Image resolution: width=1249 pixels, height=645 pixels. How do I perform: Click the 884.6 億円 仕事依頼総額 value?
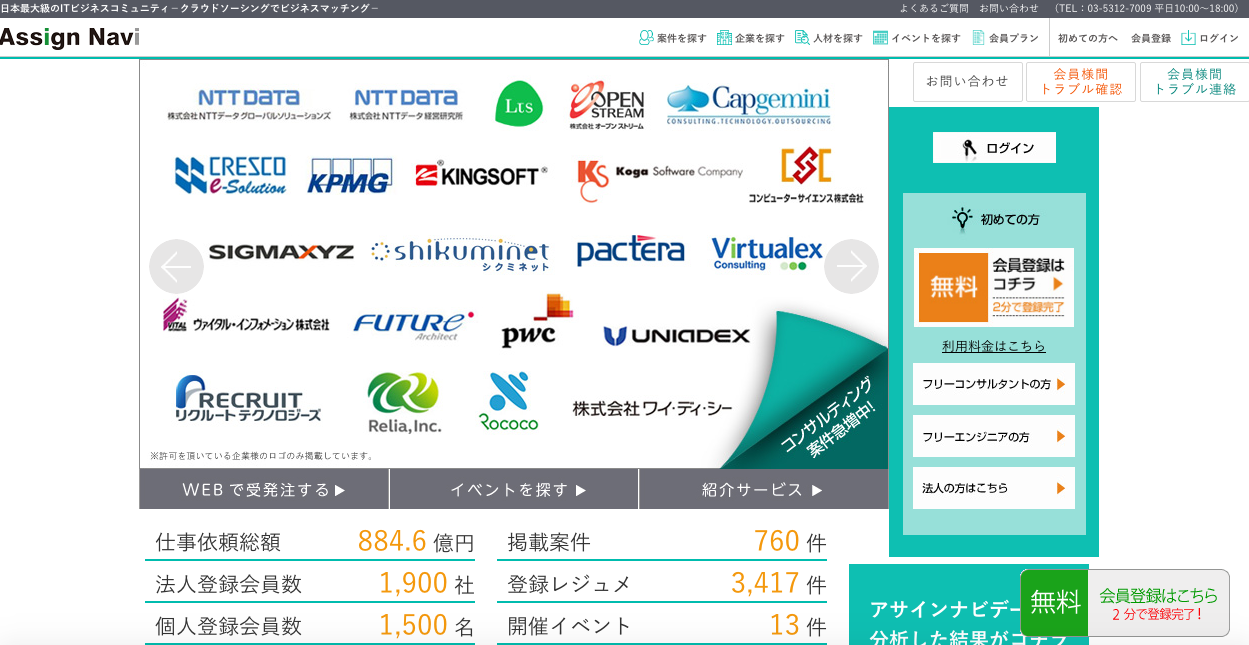416,541
